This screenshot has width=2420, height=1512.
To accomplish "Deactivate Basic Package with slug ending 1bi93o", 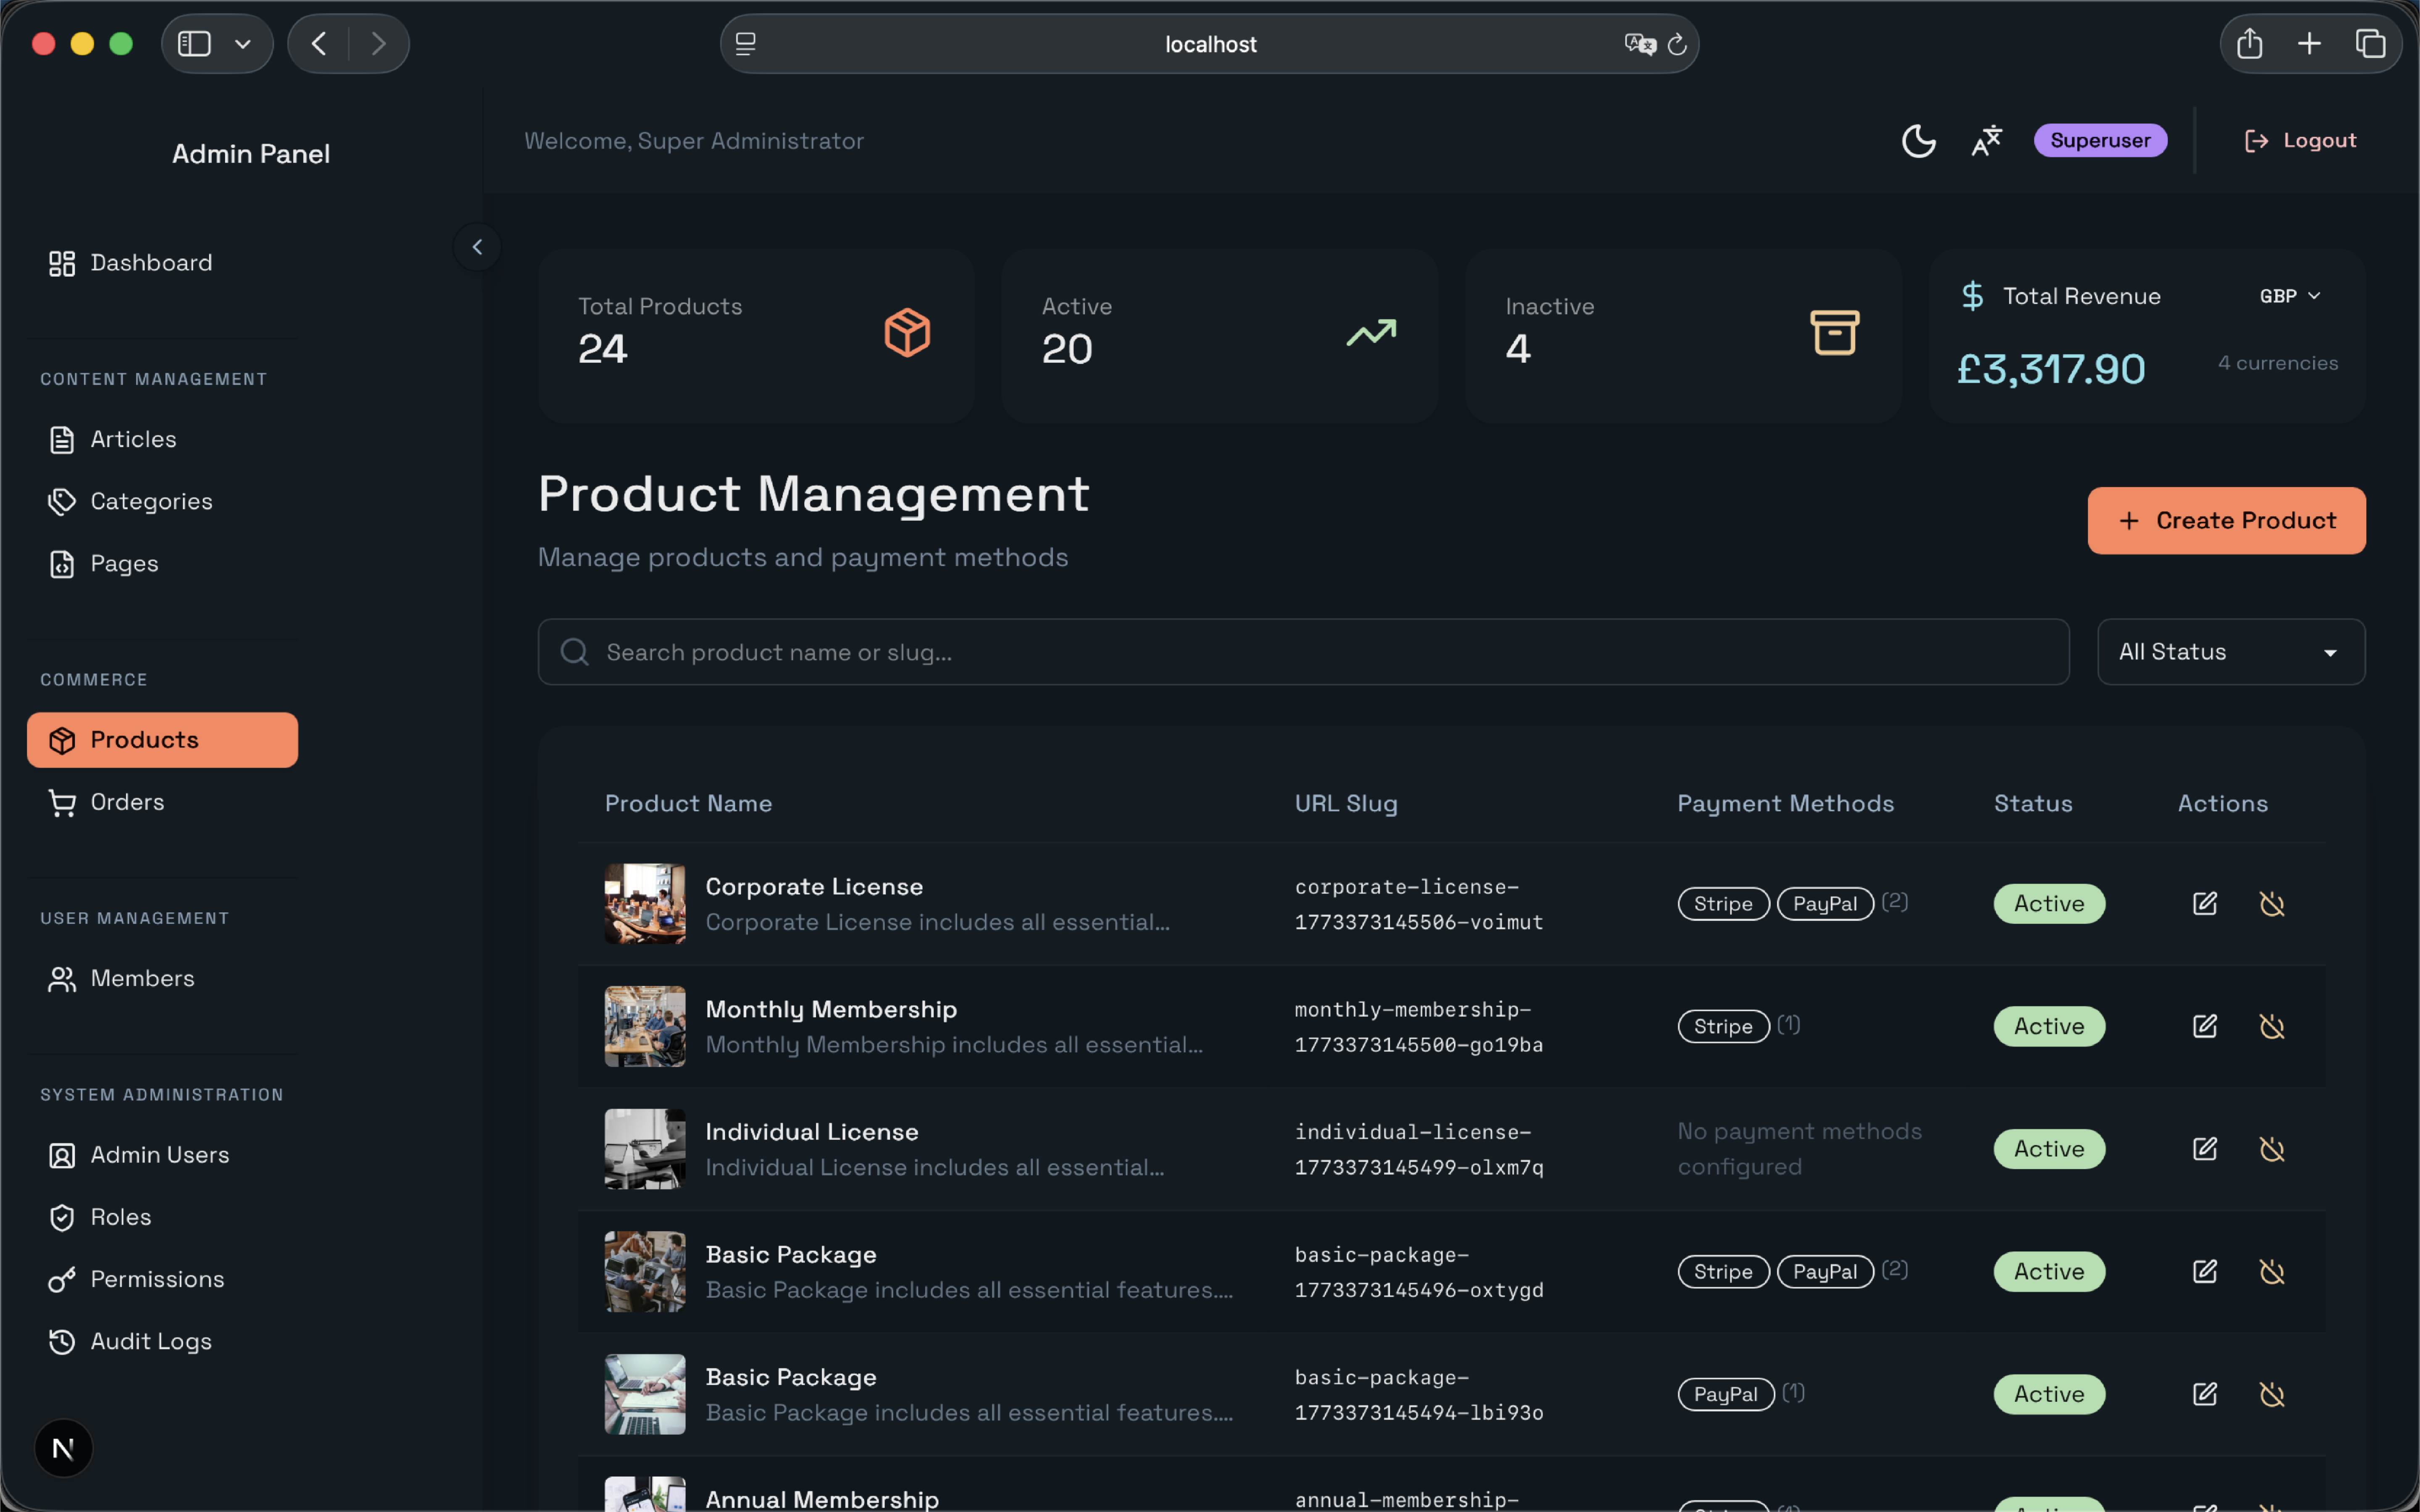I will [2272, 1394].
